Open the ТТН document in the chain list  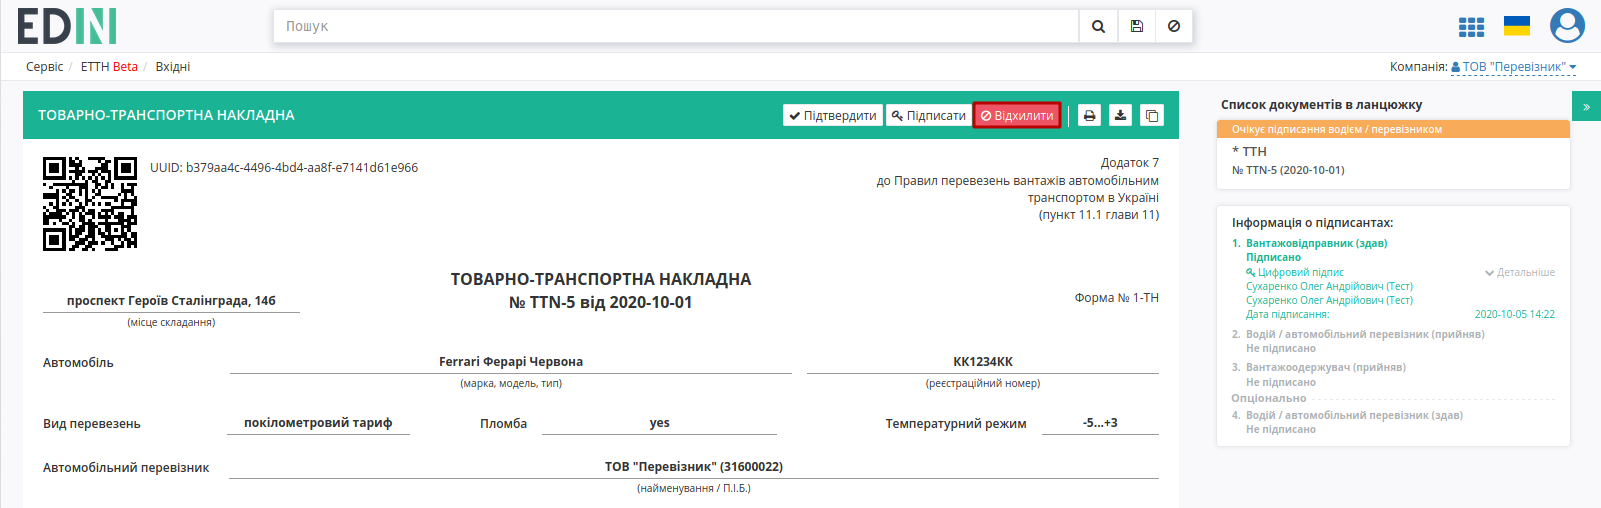point(1249,151)
